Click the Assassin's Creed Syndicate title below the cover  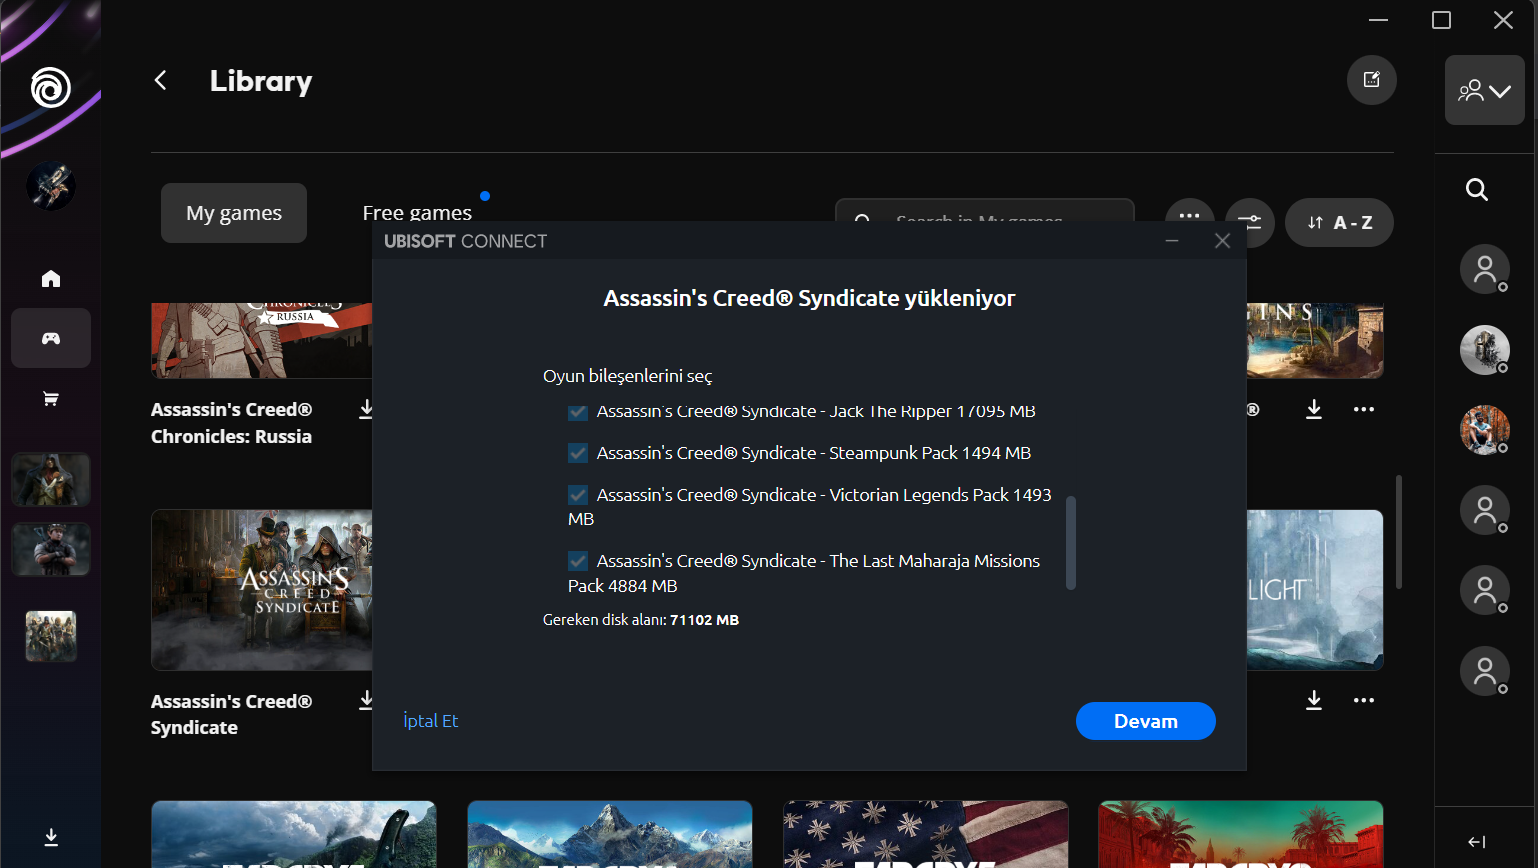(x=232, y=714)
